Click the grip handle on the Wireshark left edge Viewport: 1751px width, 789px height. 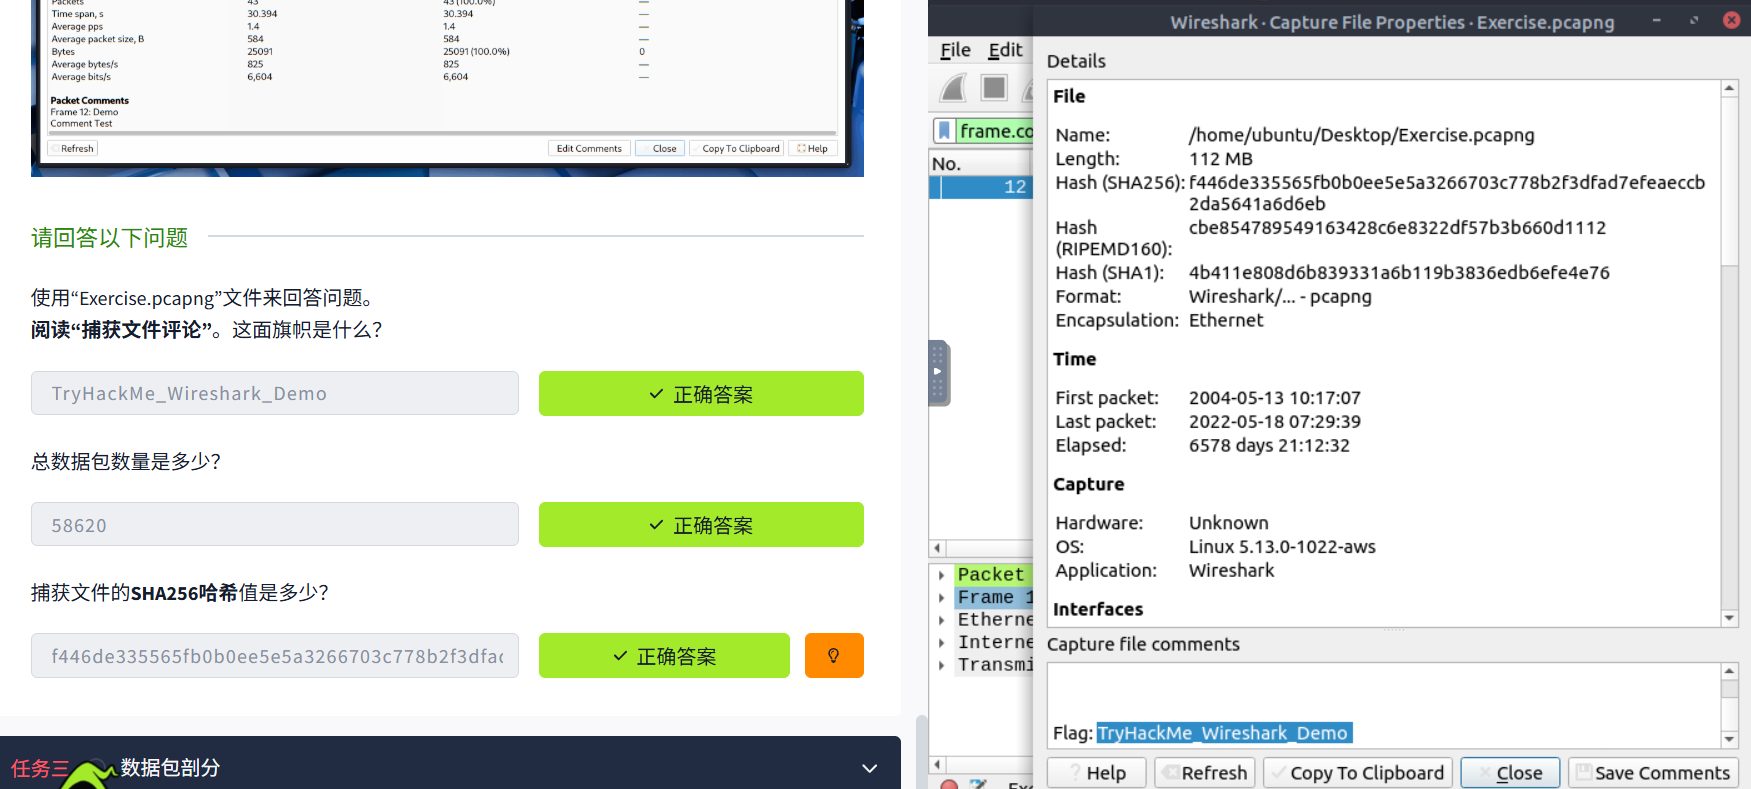(x=938, y=372)
